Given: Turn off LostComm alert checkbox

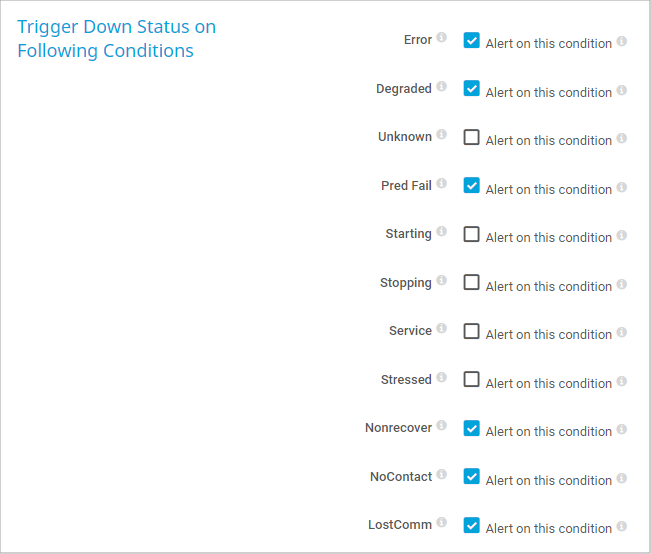Looking at the screenshot, I should tap(472, 526).
